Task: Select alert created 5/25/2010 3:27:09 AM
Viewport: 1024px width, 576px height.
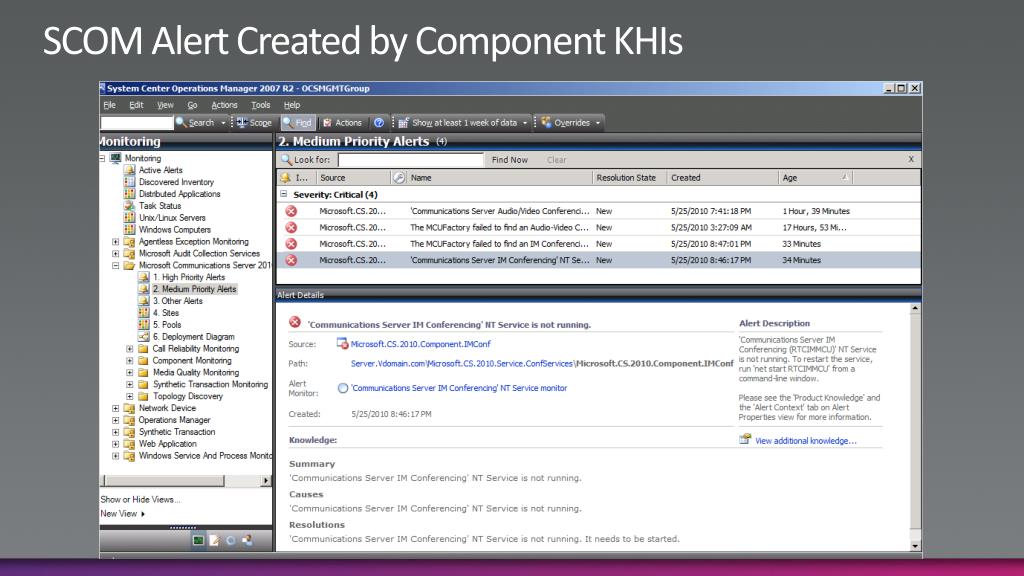Action: click(x=599, y=227)
